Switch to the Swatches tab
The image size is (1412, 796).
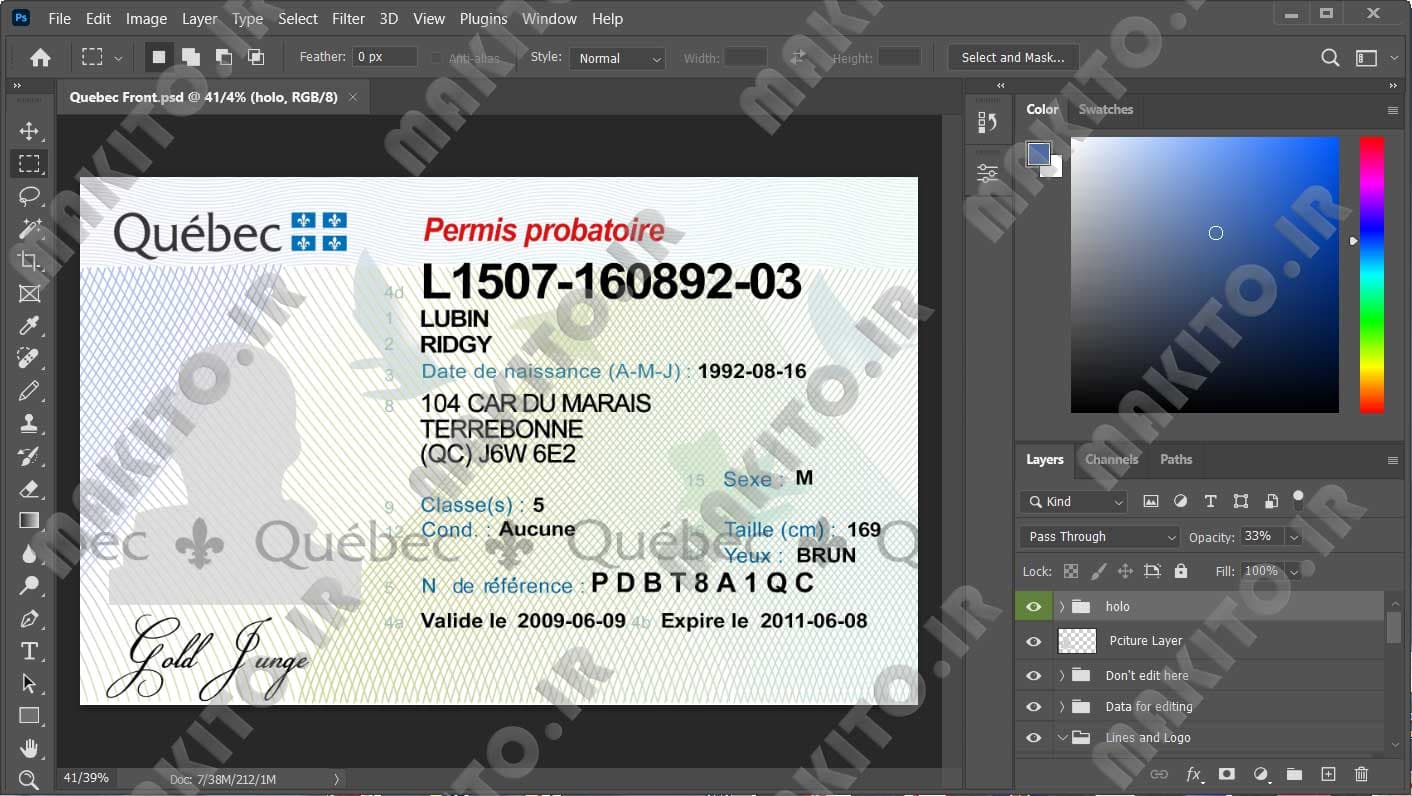(1106, 110)
